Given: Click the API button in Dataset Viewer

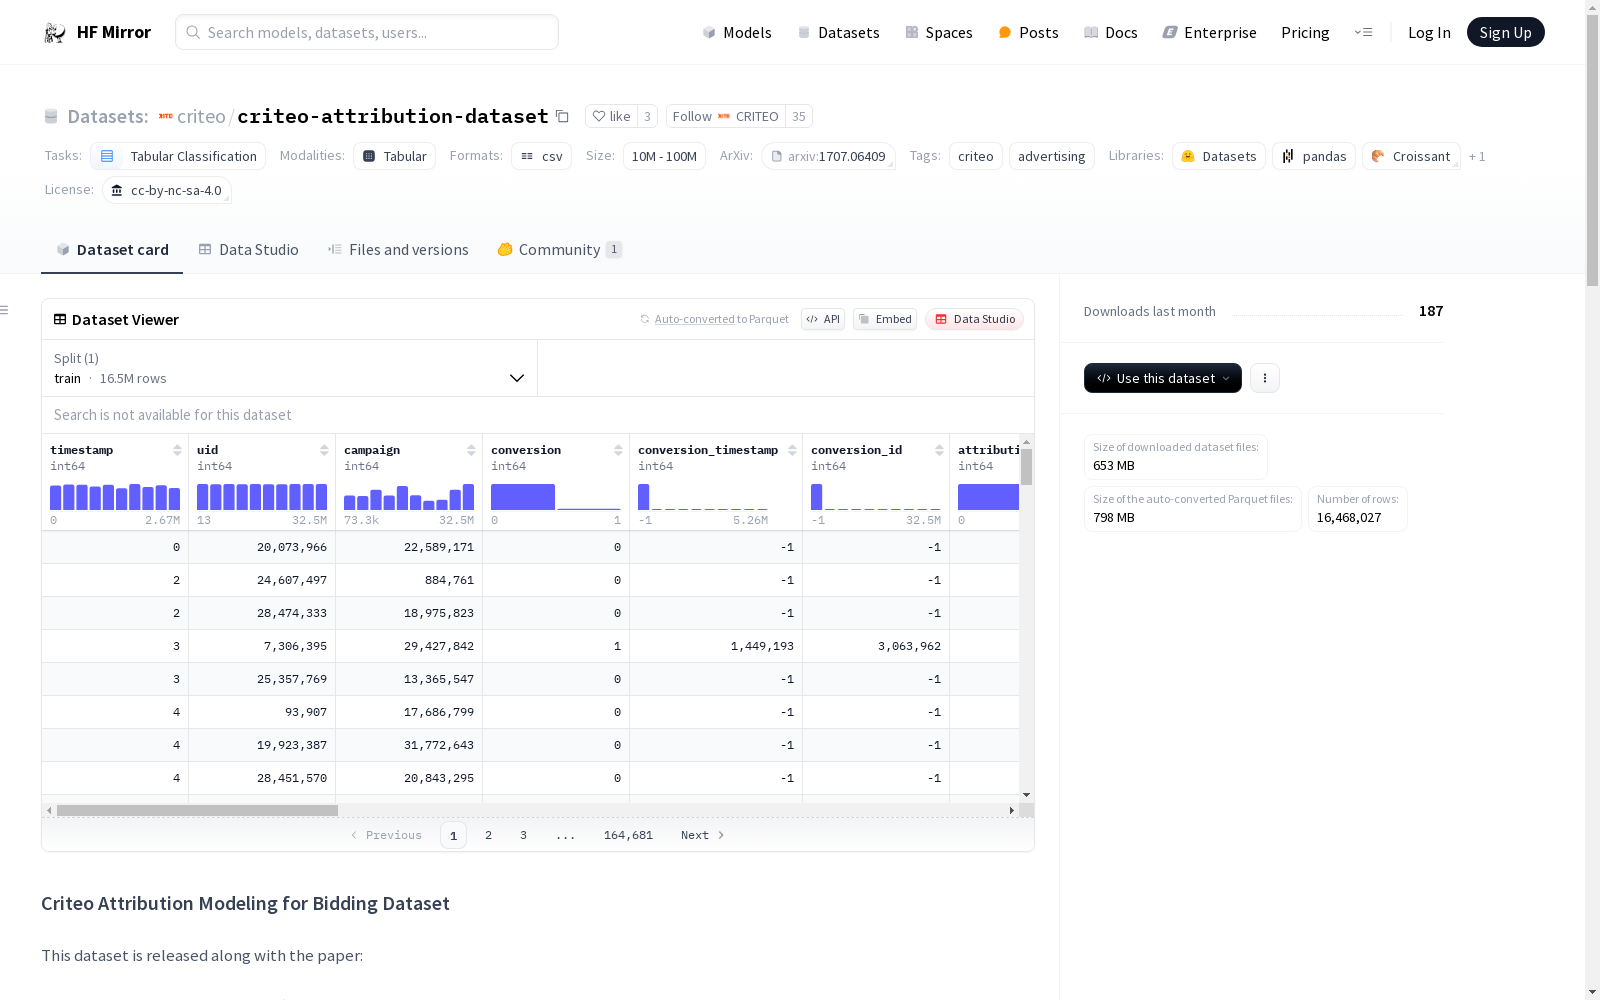Looking at the screenshot, I should click(823, 319).
